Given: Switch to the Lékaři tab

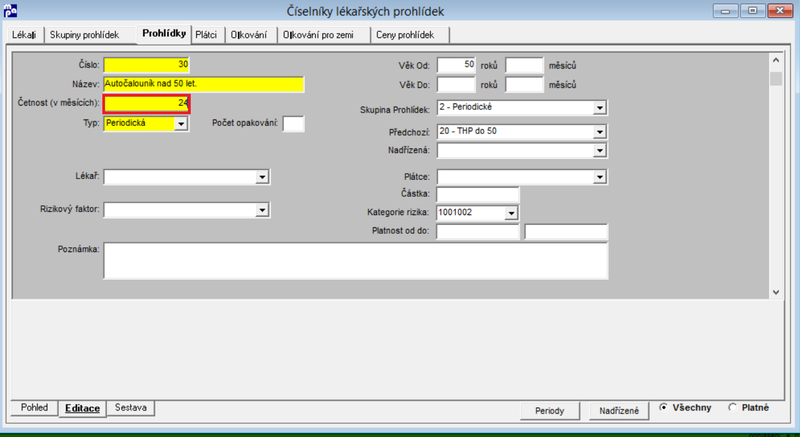Looking at the screenshot, I should [24, 35].
